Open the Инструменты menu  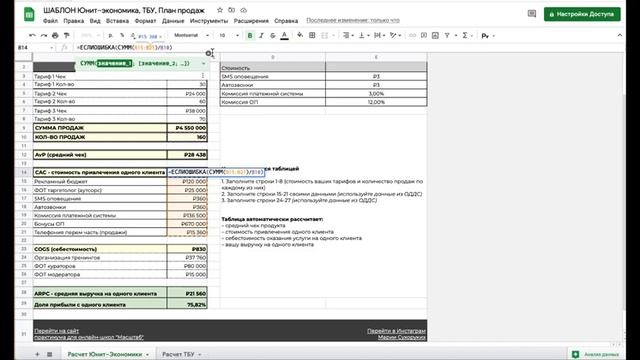point(209,21)
